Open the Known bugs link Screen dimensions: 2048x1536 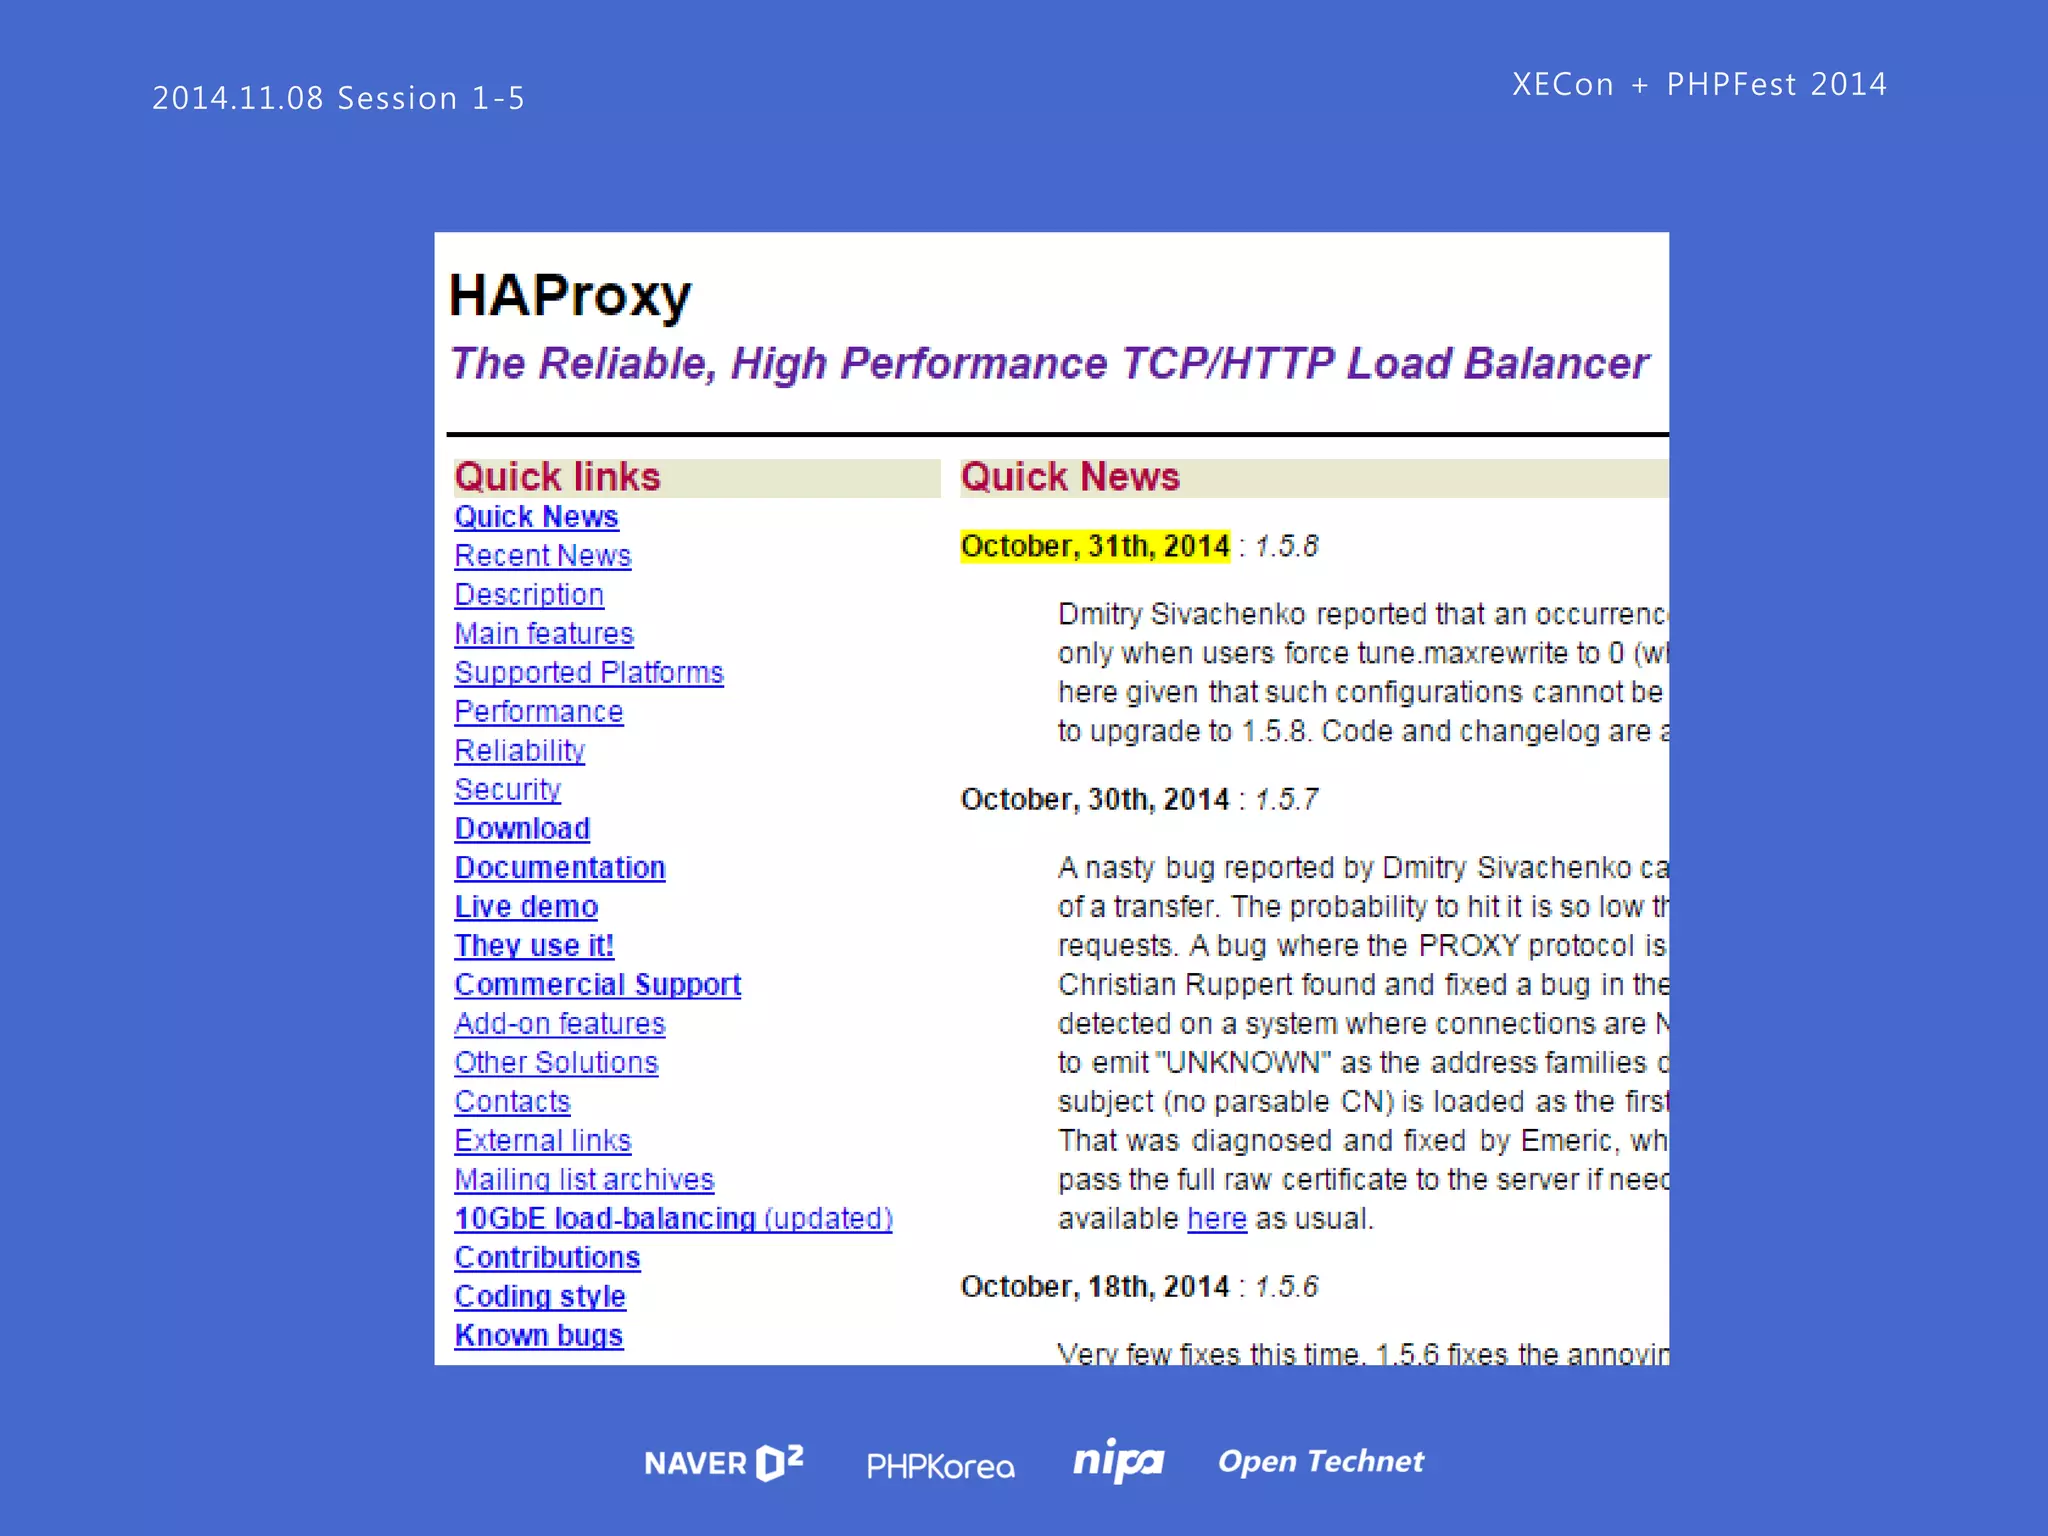(x=538, y=1336)
